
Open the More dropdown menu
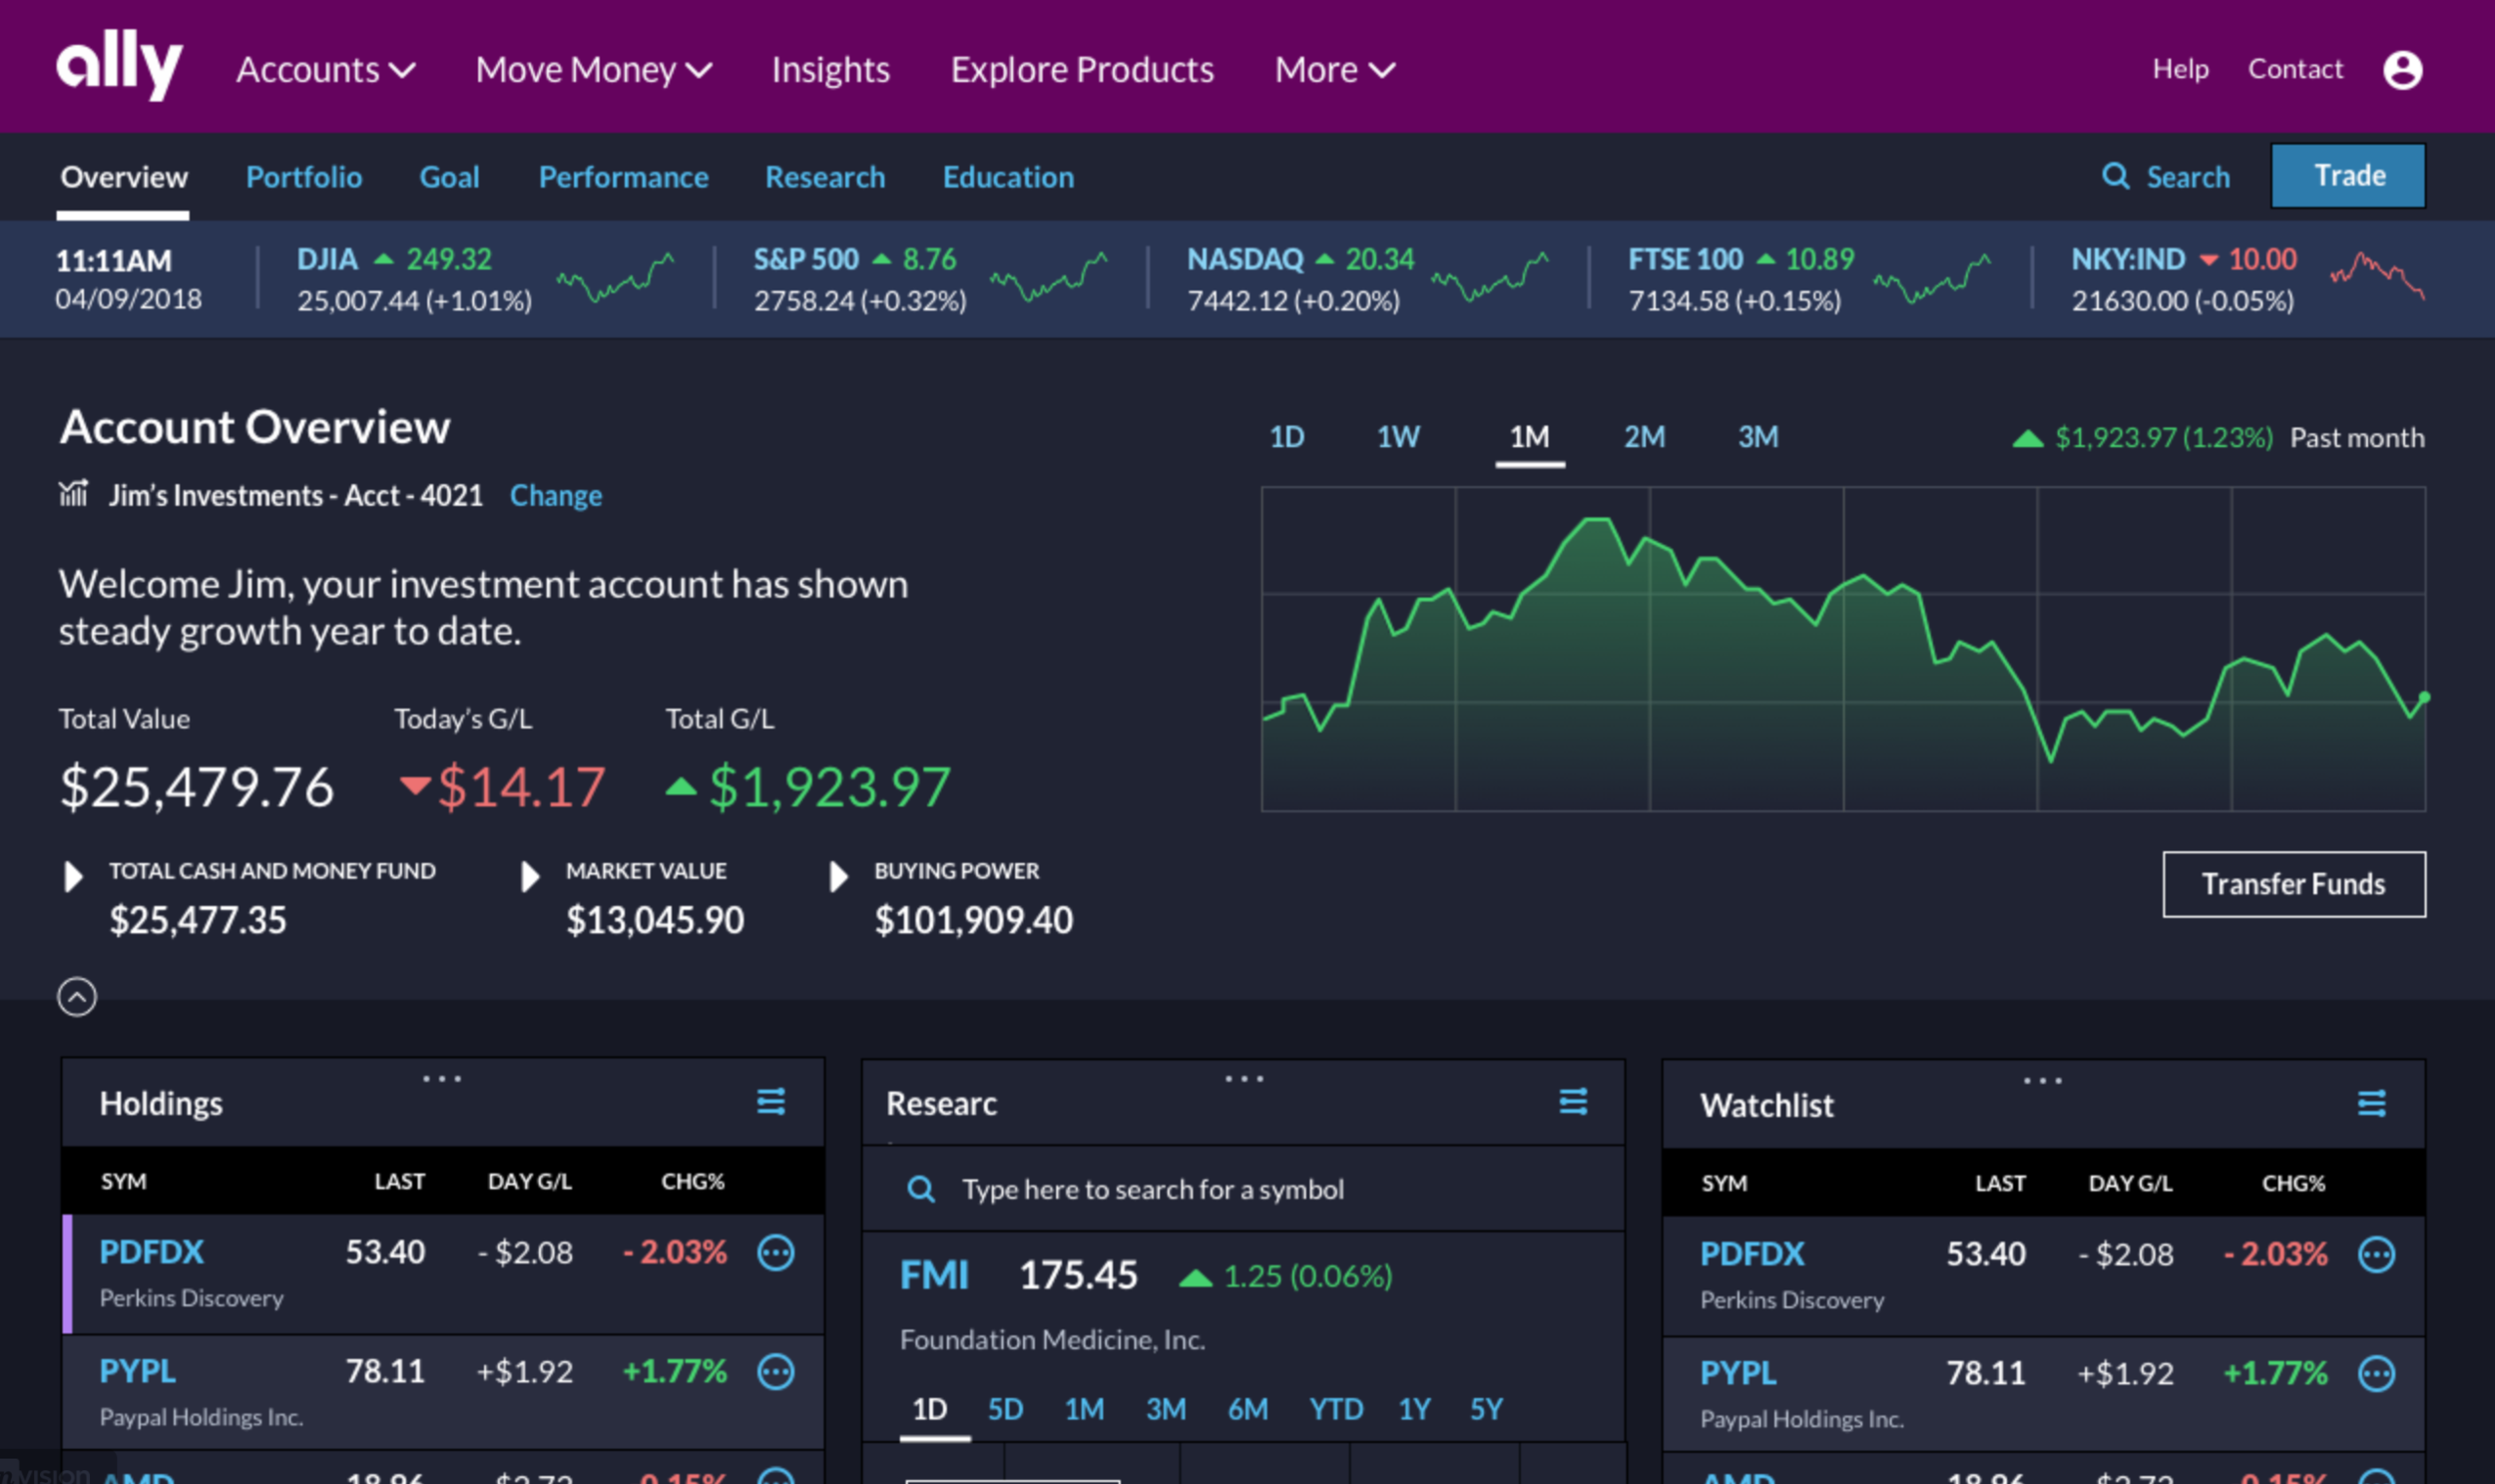pos(1335,70)
